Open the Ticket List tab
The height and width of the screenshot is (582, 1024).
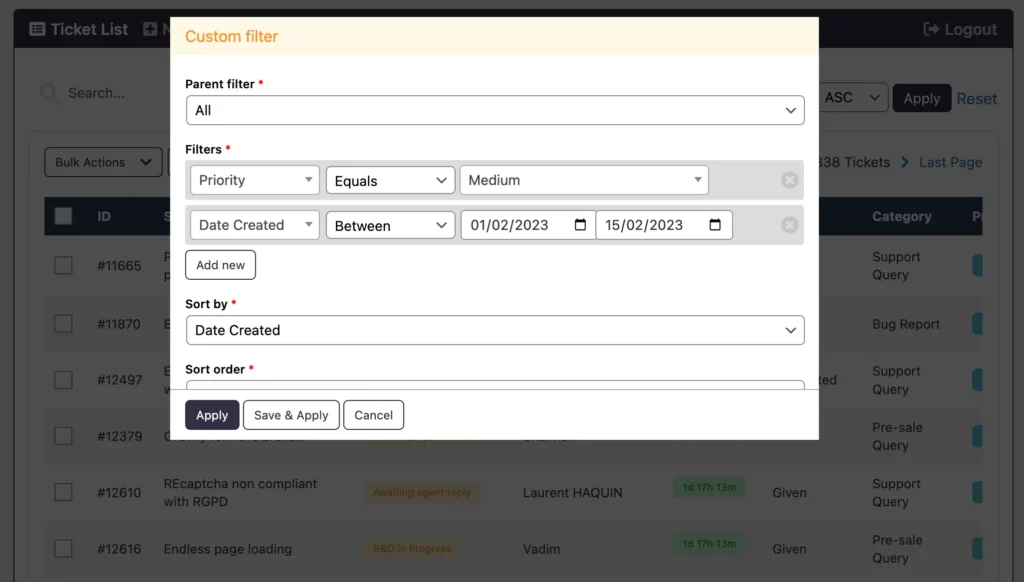[x=88, y=29]
